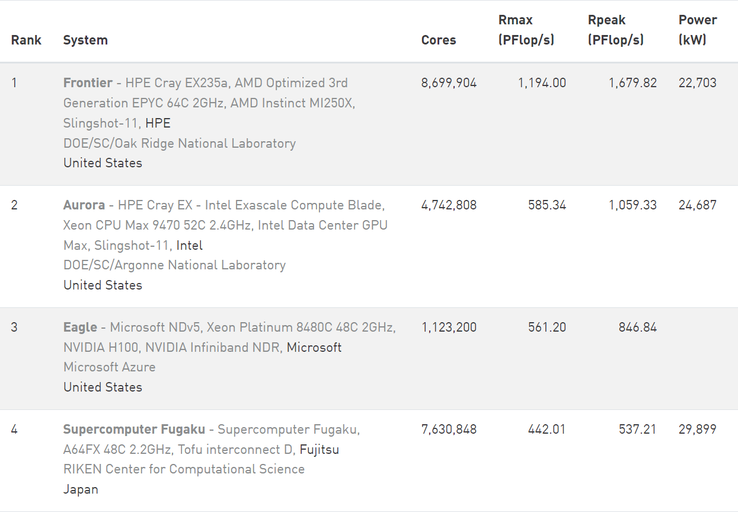Screen dimensions: 738x512
Task: Select Fugaku Rpeak value 537.21
Action: pos(637,429)
